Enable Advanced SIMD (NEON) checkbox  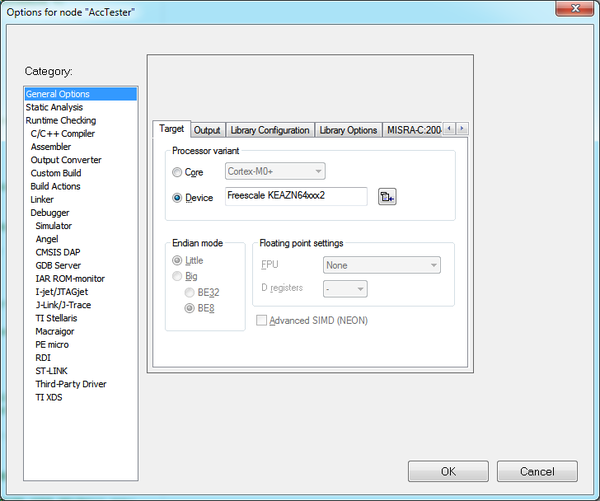[x=263, y=320]
